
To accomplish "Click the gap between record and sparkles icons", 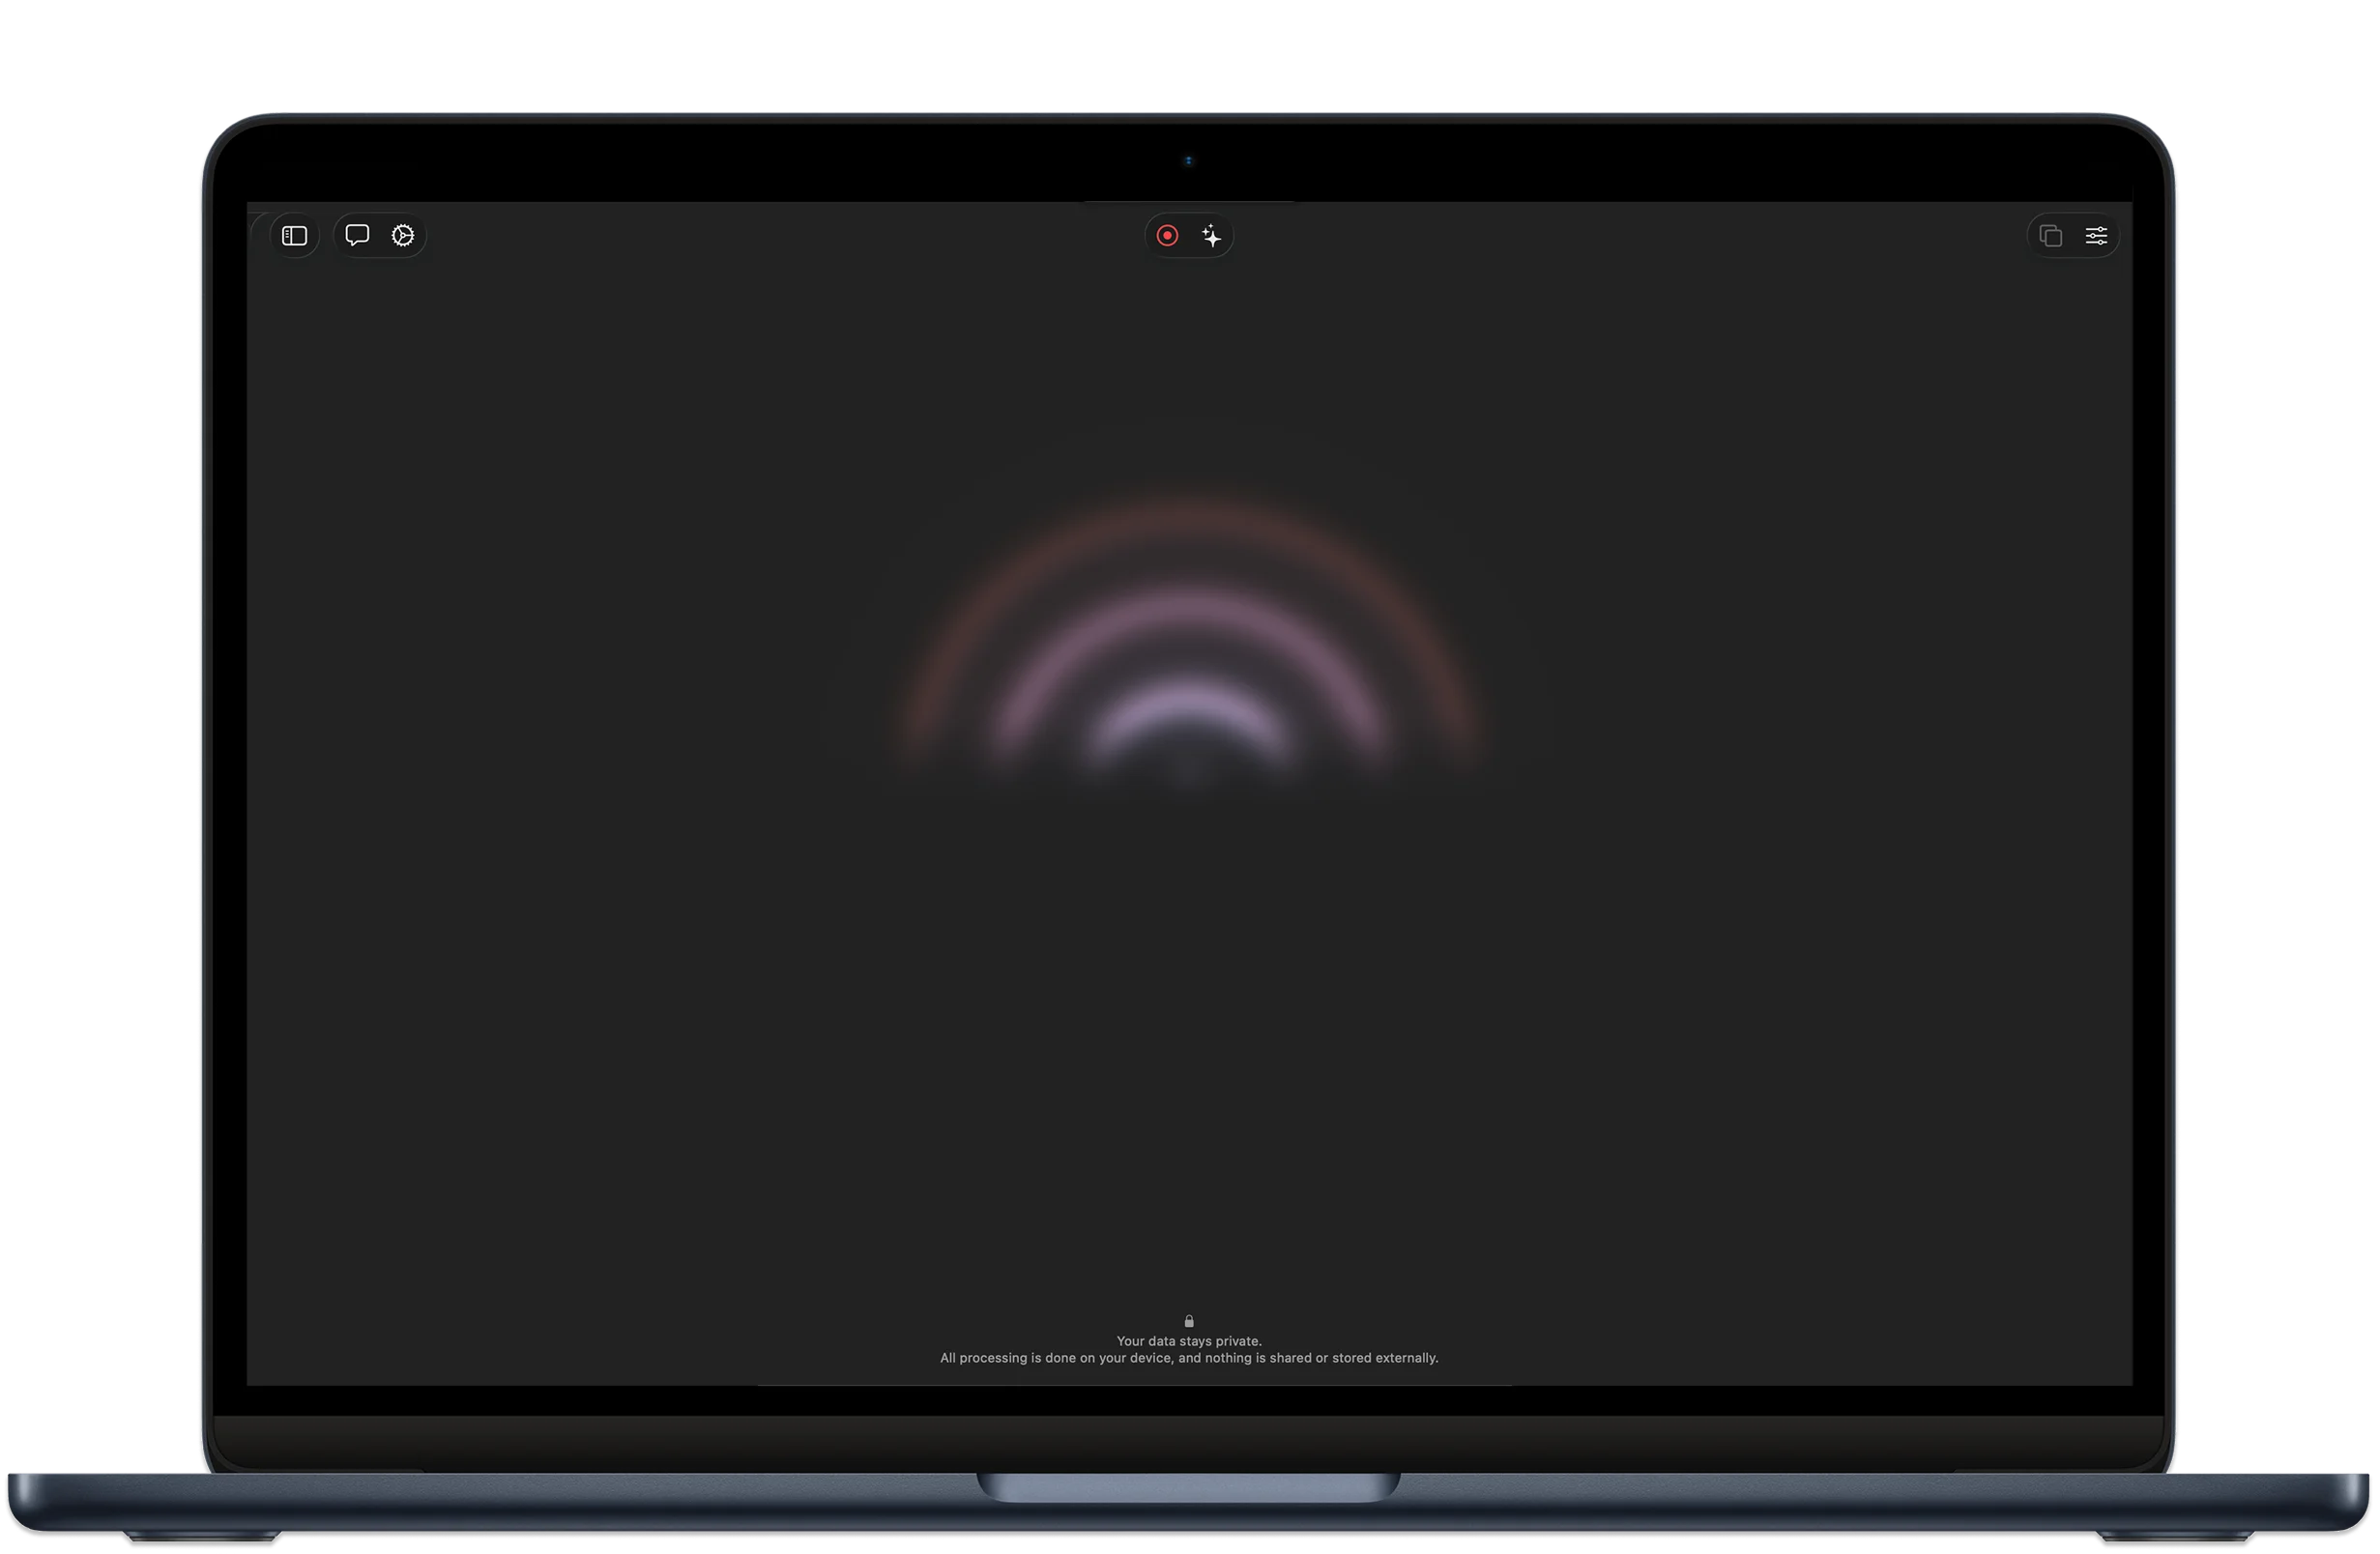I will [x=1189, y=236].
